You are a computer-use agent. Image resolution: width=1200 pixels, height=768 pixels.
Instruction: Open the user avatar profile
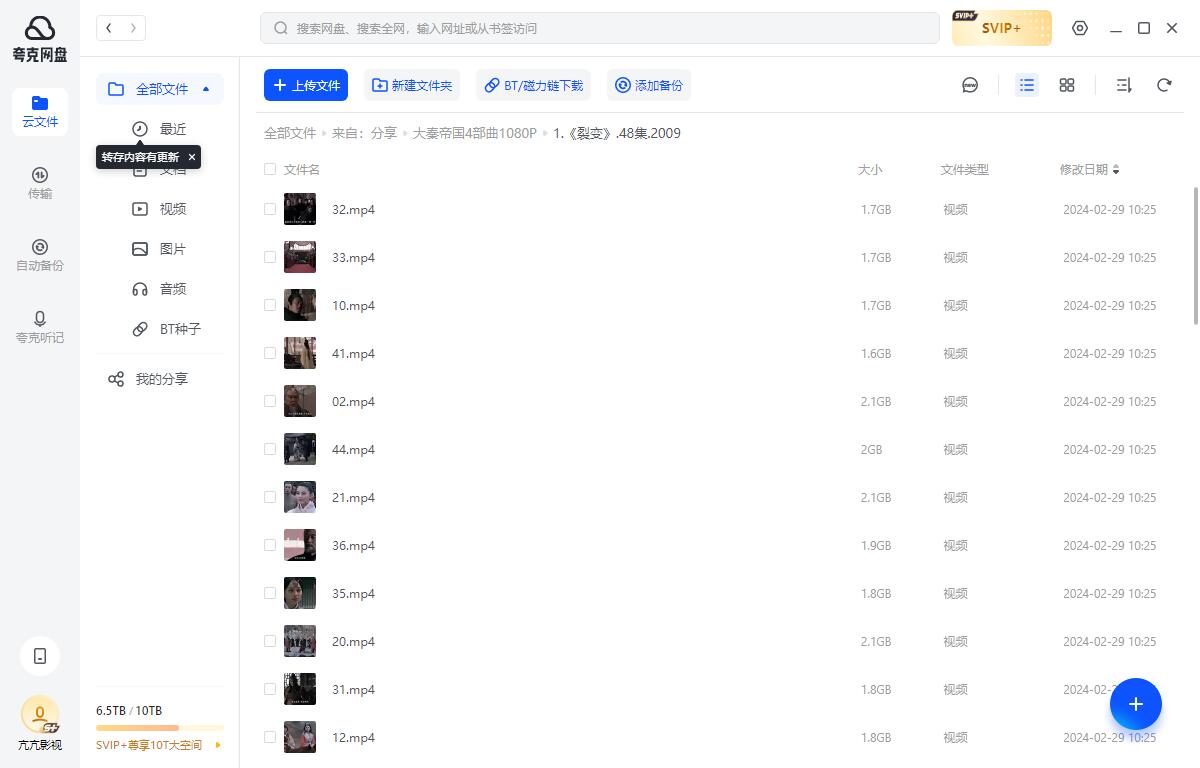[x=40, y=715]
